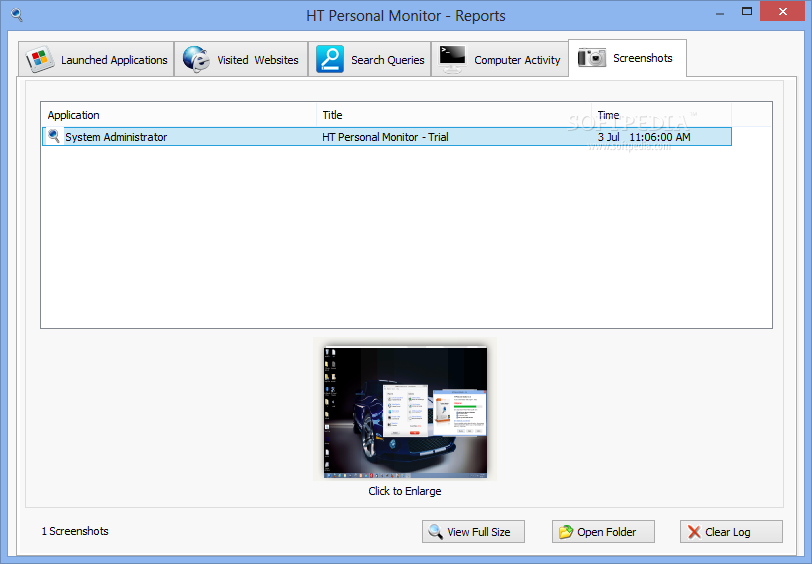Screen dimensions: 812x564
Task: Select the System Administrator row
Action: 387,137
